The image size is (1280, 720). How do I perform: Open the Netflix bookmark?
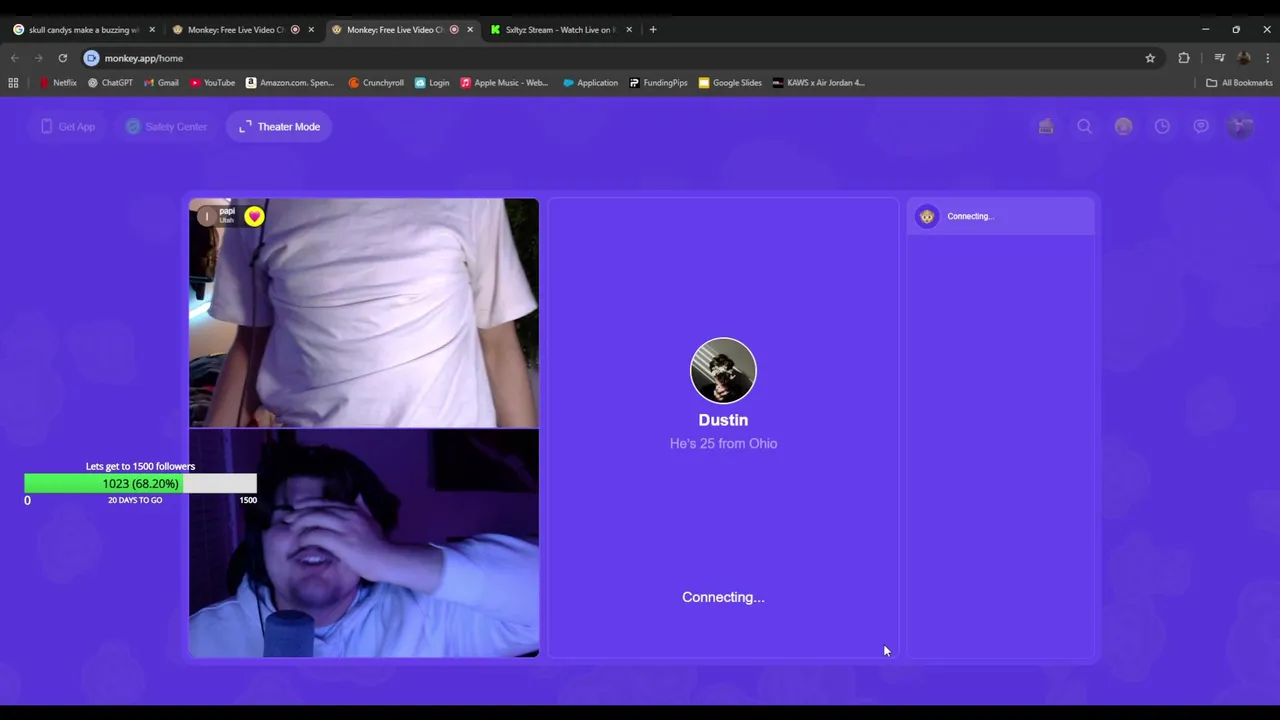point(58,83)
